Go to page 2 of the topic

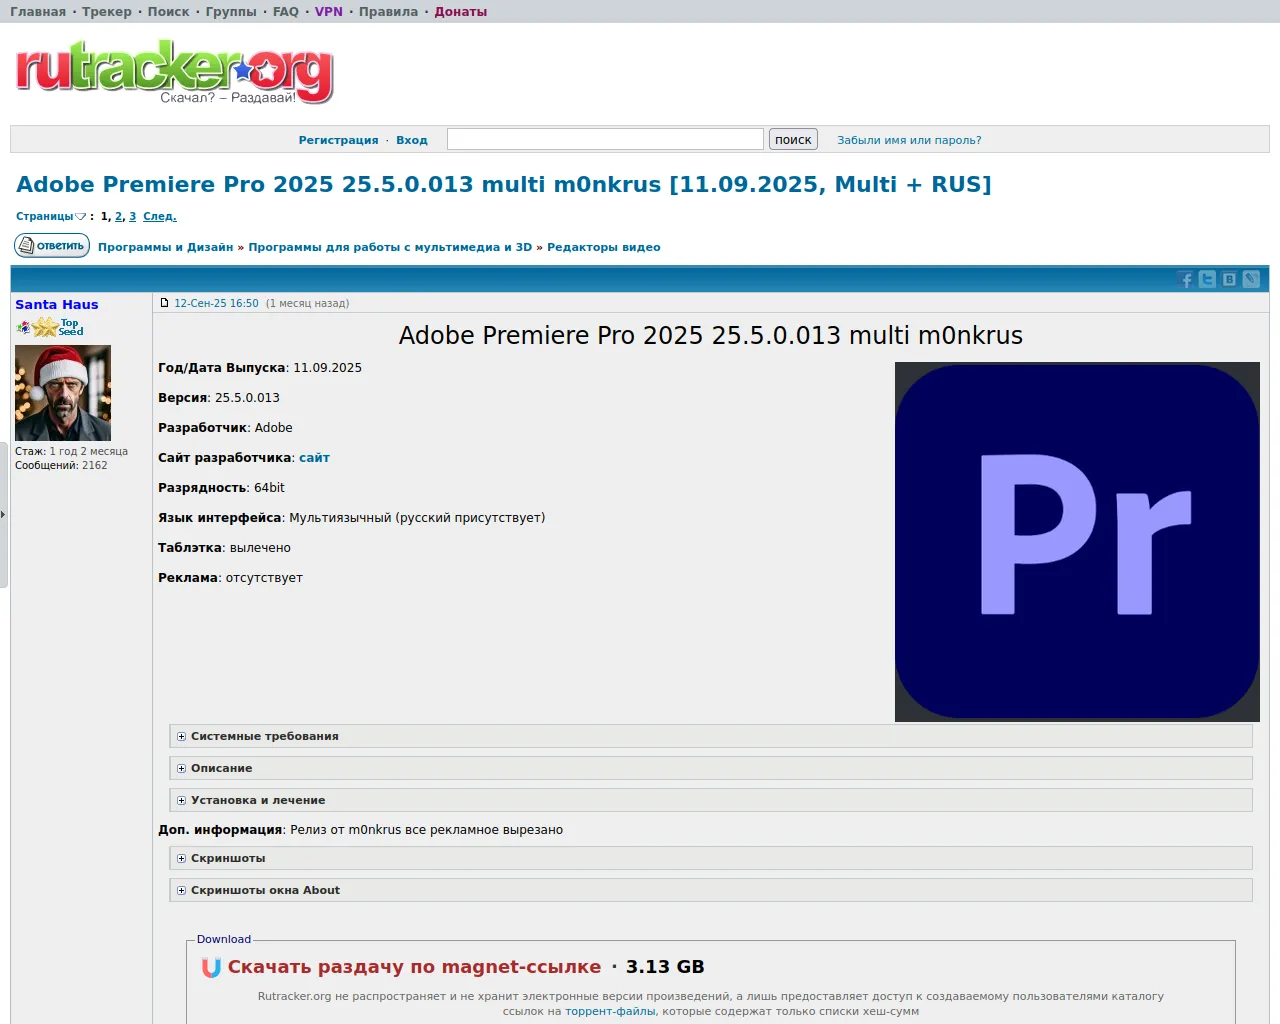coord(119,216)
